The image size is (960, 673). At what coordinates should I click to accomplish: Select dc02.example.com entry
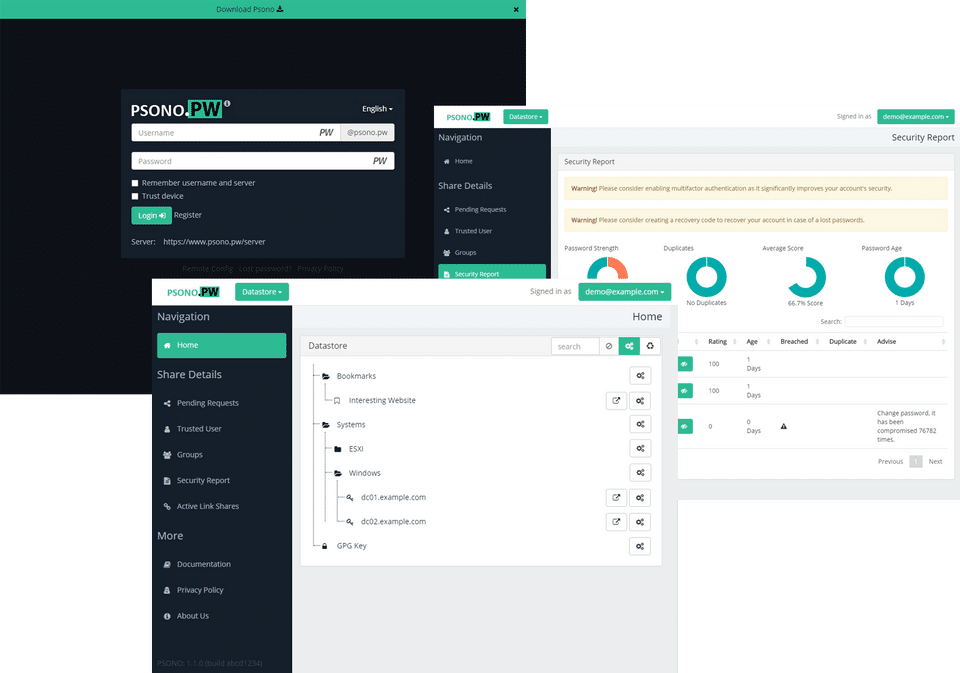click(393, 522)
